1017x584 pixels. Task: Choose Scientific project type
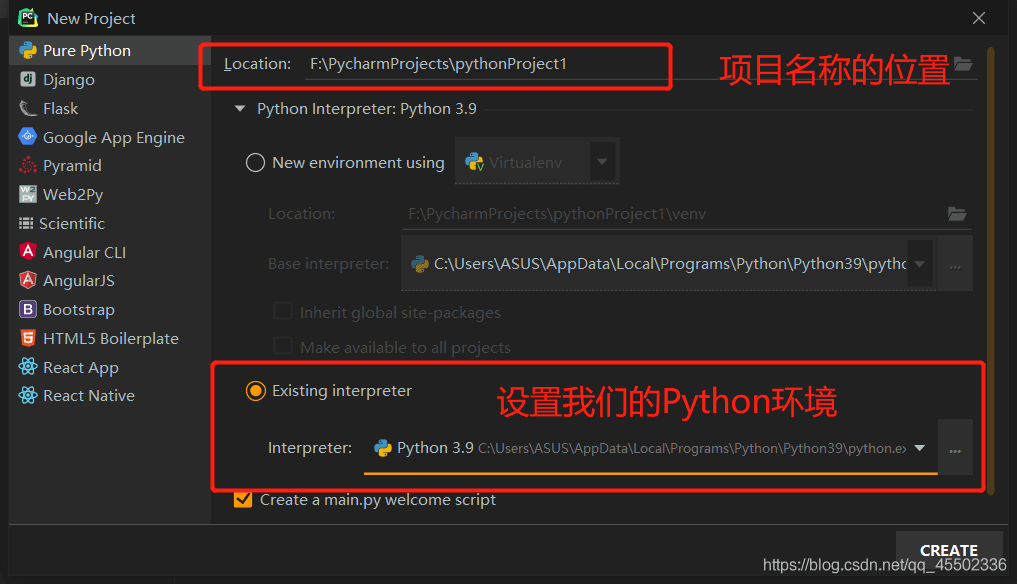click(x=110, y=223)
